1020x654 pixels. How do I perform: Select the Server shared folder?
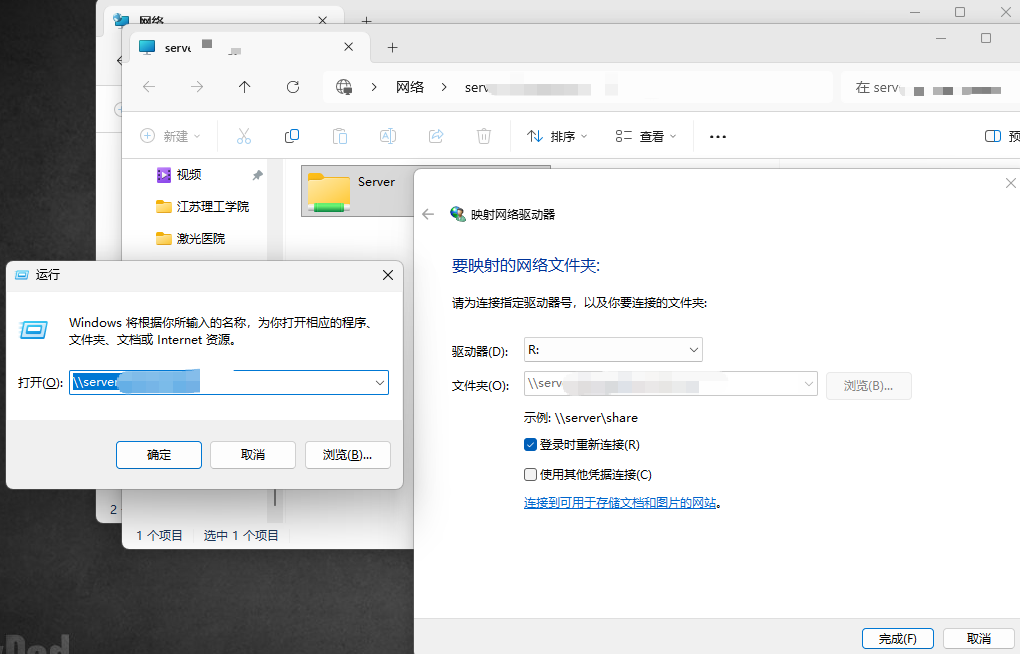(356, 191)
